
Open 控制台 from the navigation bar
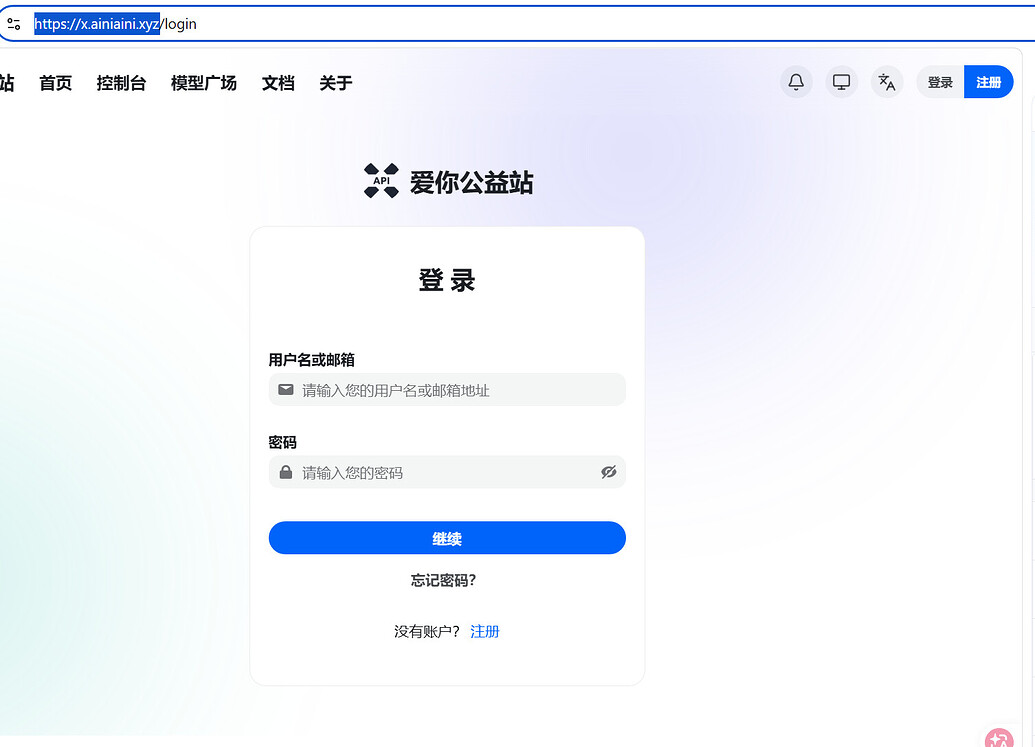121,83
